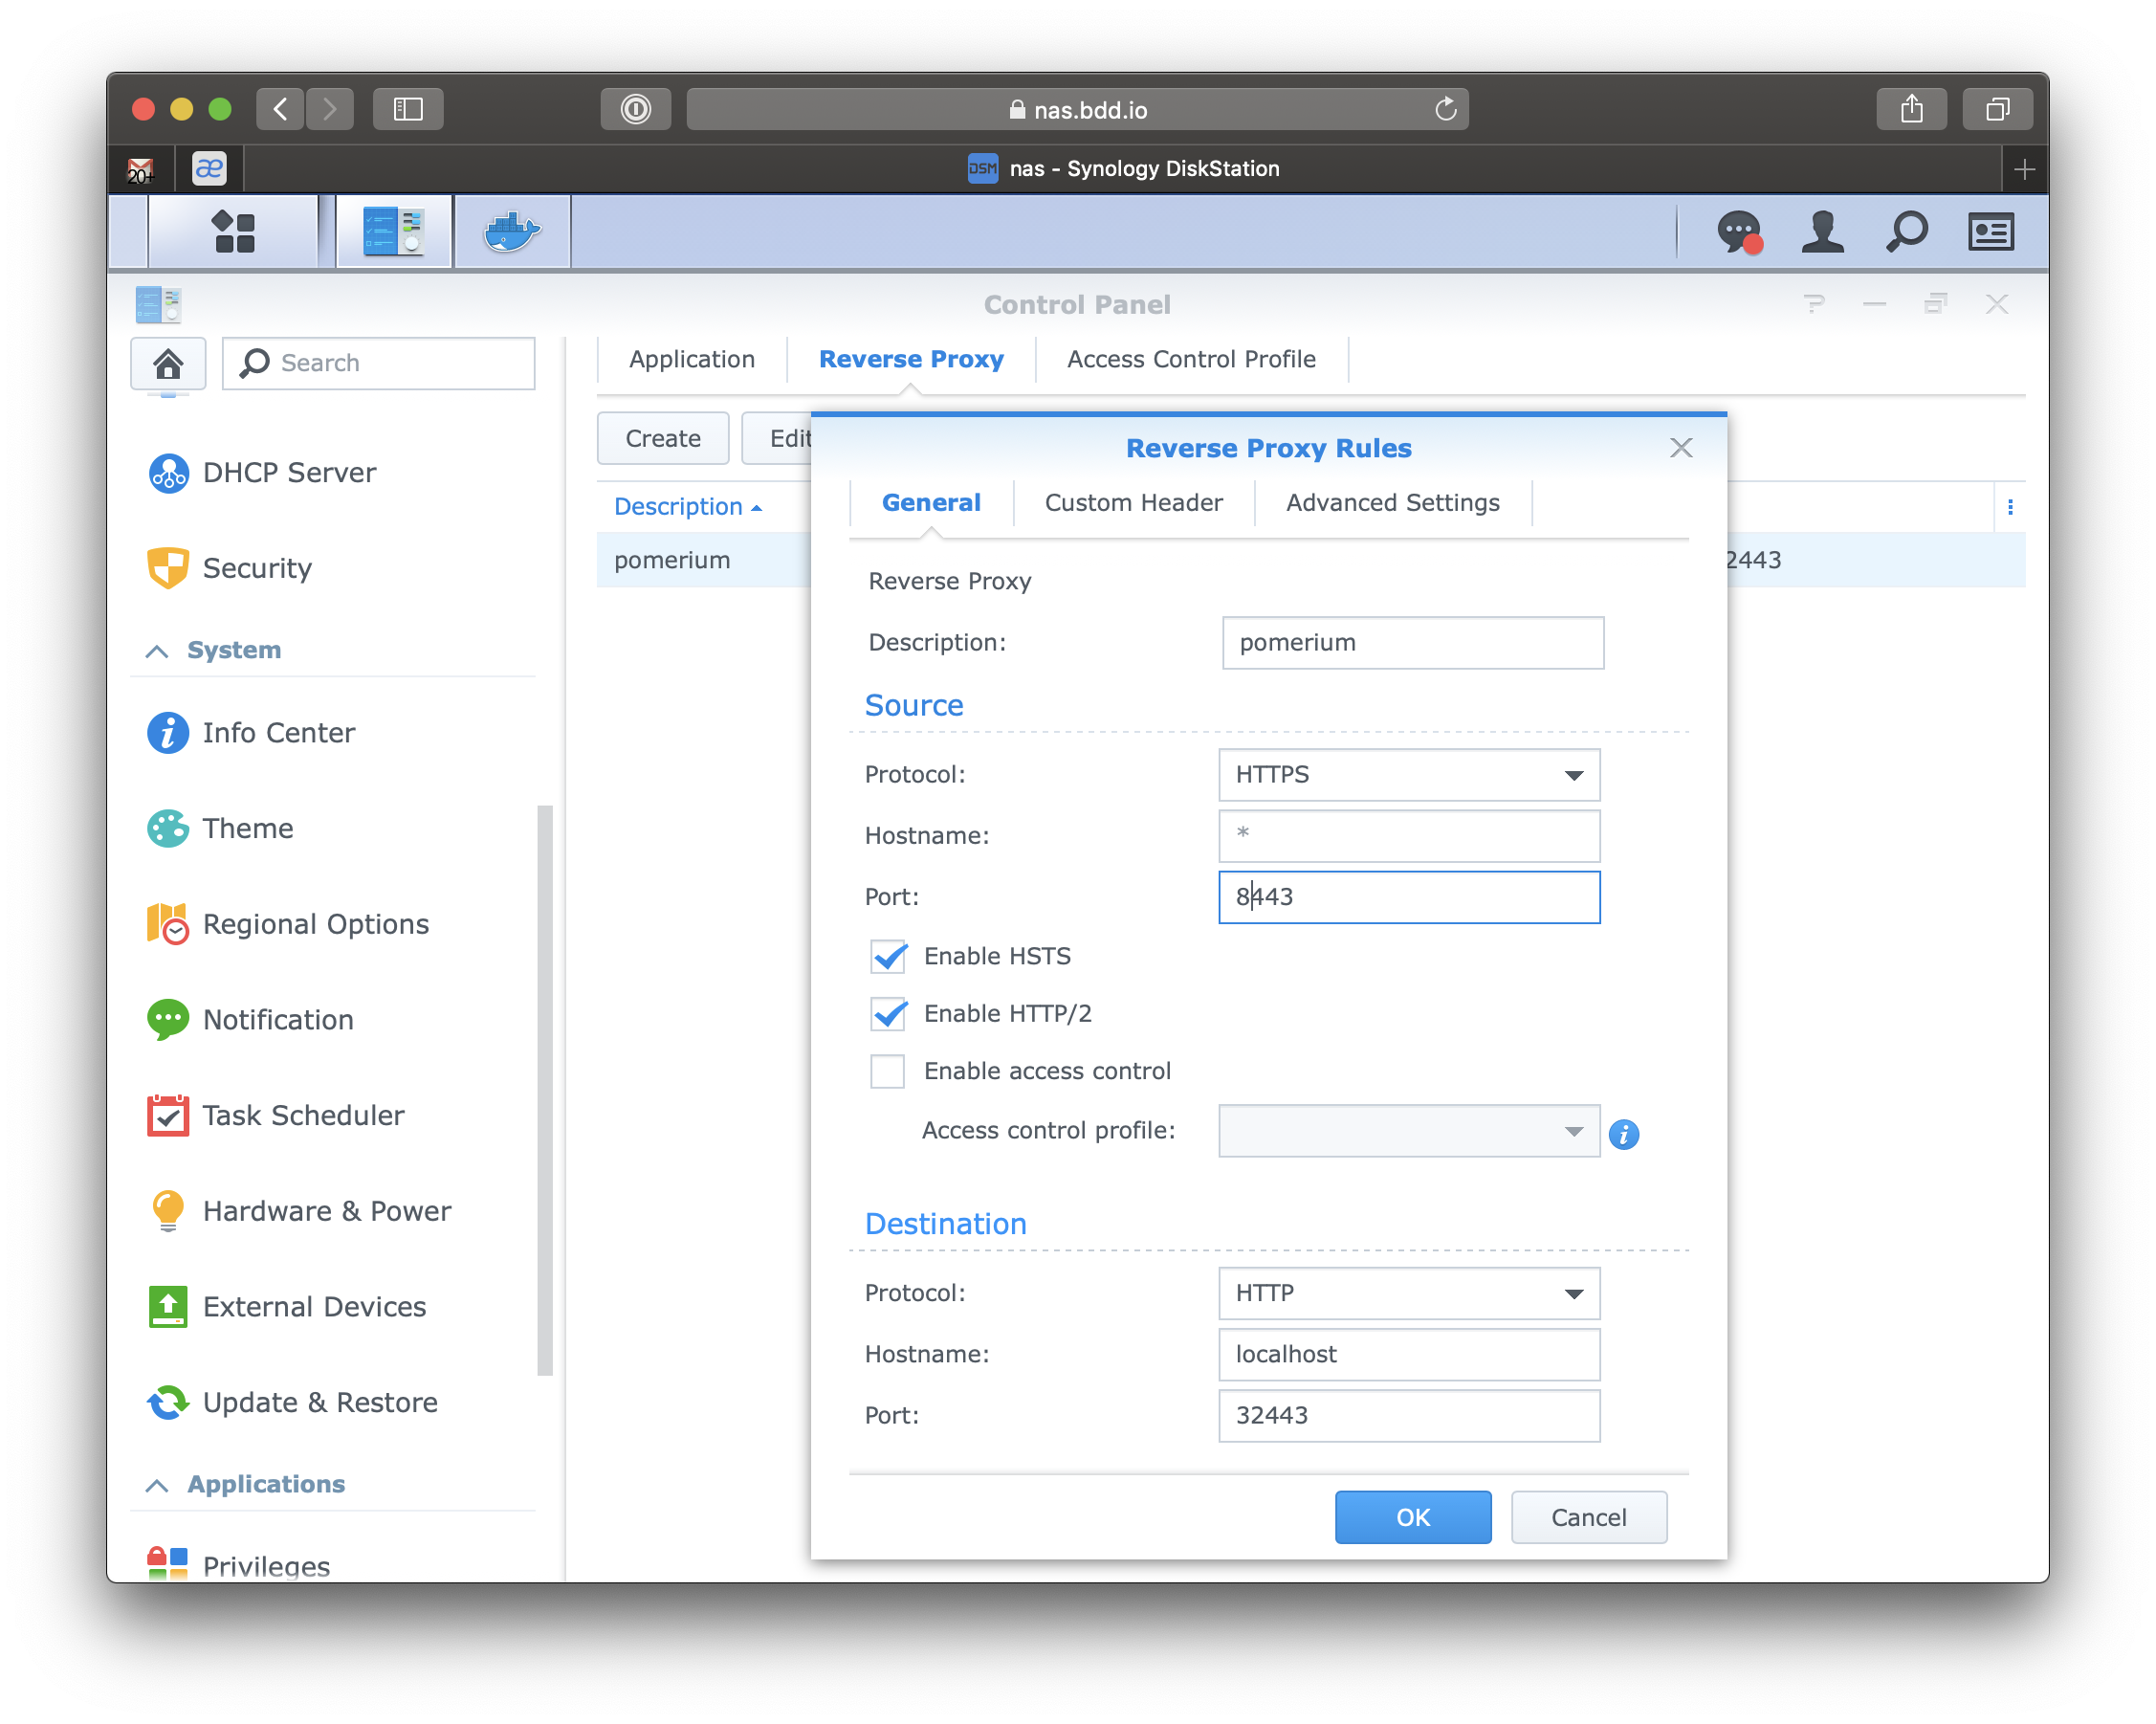Open Security settings in sidebar

tap(168, 567)
